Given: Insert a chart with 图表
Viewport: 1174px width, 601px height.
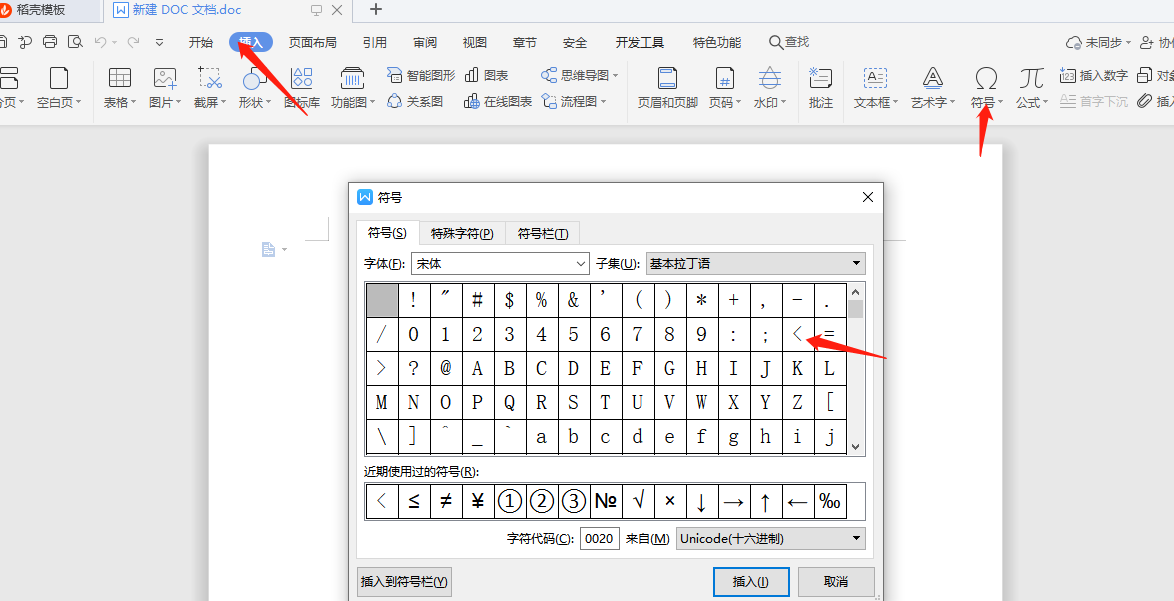Looking at the screenshot, I should point(489,74).
